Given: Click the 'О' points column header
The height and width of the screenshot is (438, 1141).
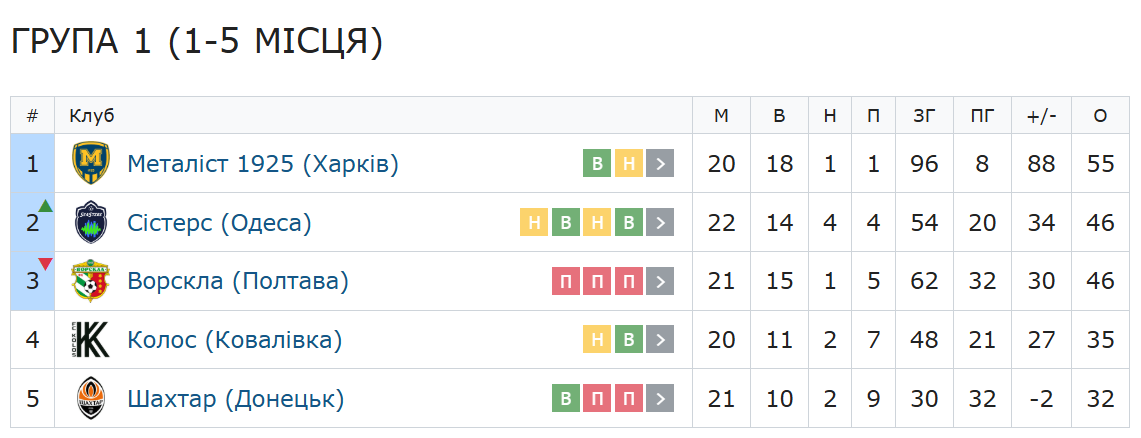Looking at the screenshot, I should [1100, 116].
